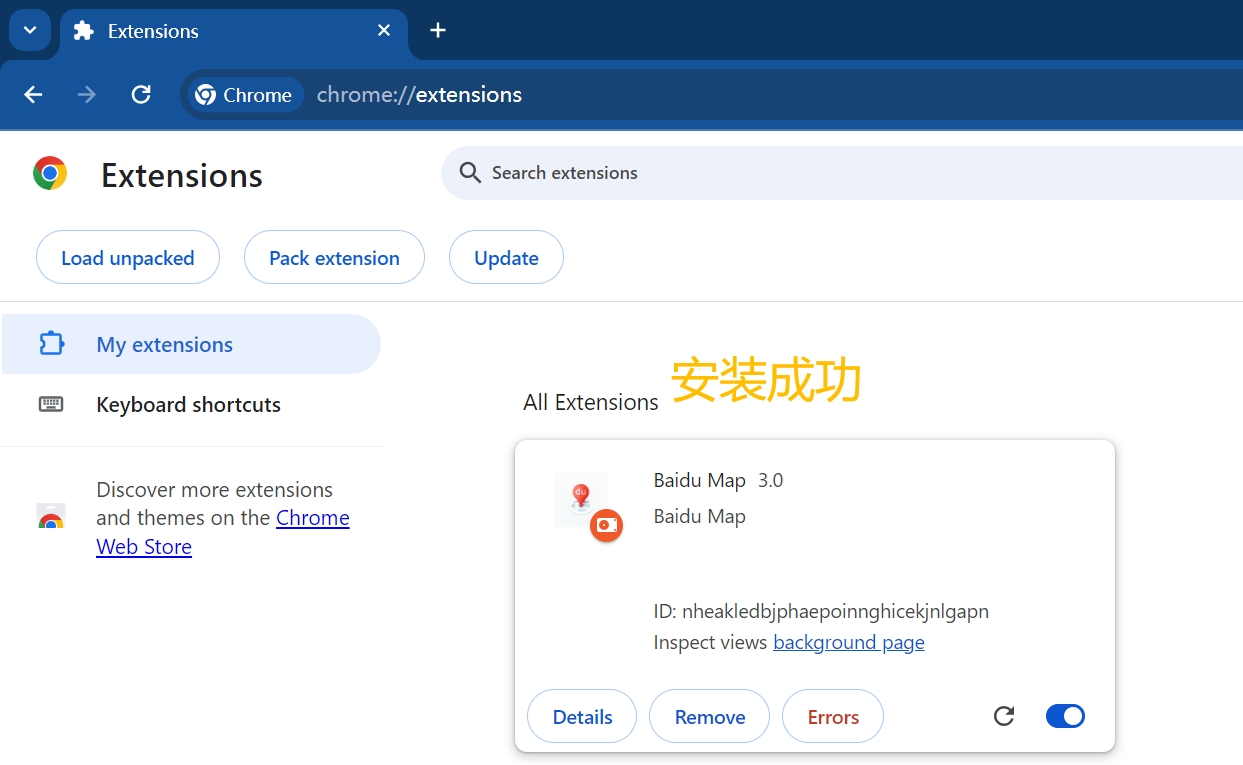Image resolution: width=1243 pixels, height=765 pixels.
Task: Click the Extensions page title
Action: 182,175
